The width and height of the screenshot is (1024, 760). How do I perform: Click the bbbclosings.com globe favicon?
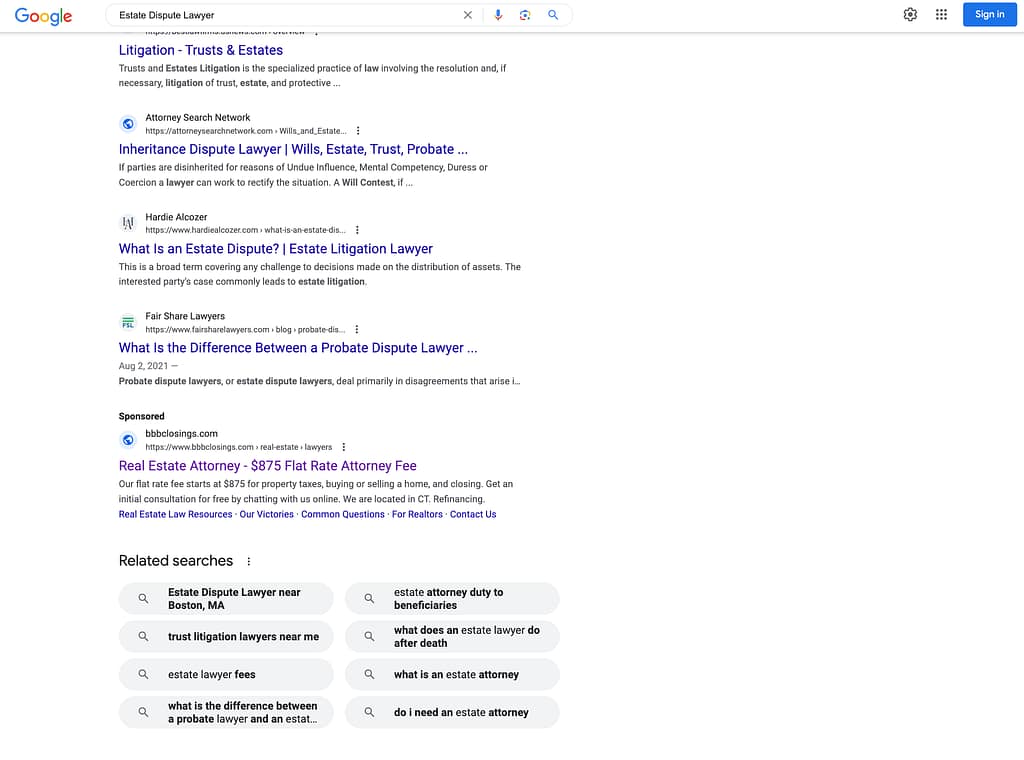(128, 439)
